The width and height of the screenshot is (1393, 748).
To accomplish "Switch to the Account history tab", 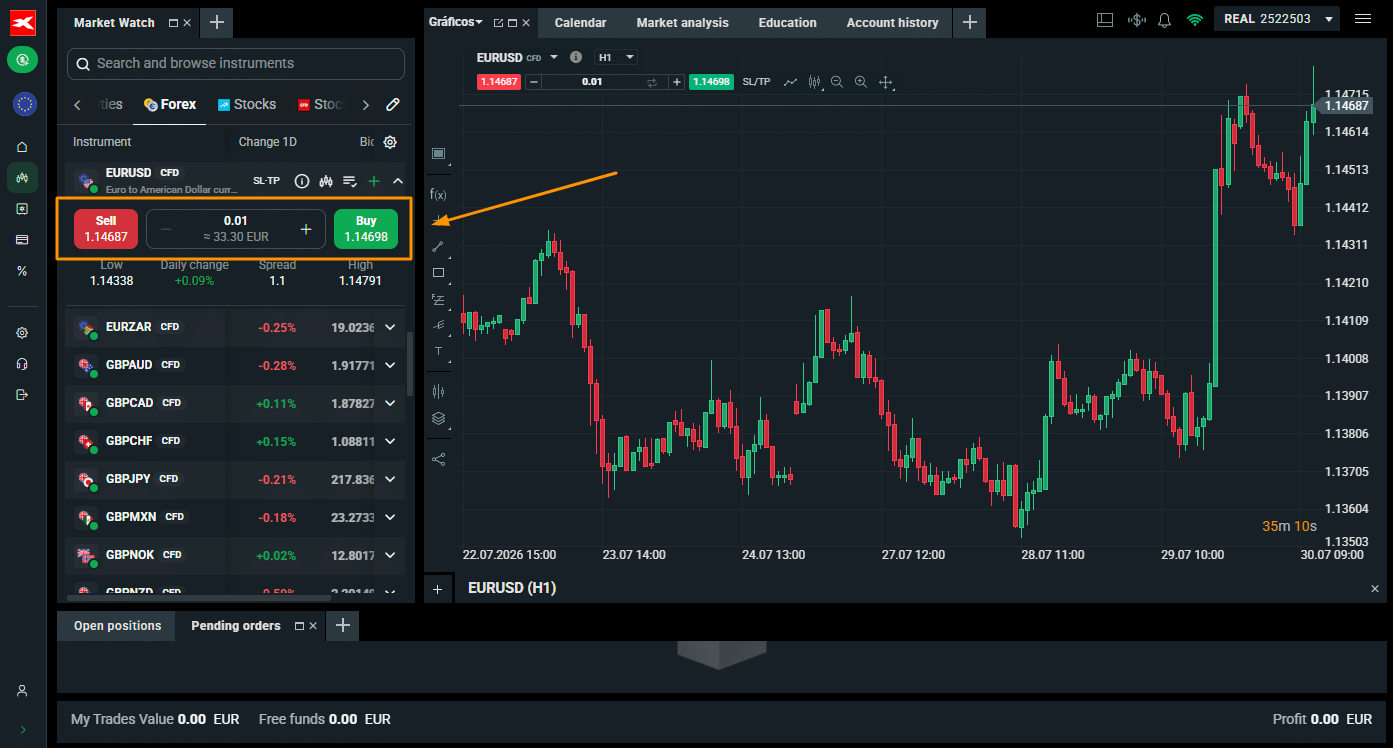I will (x=893, y=22).
